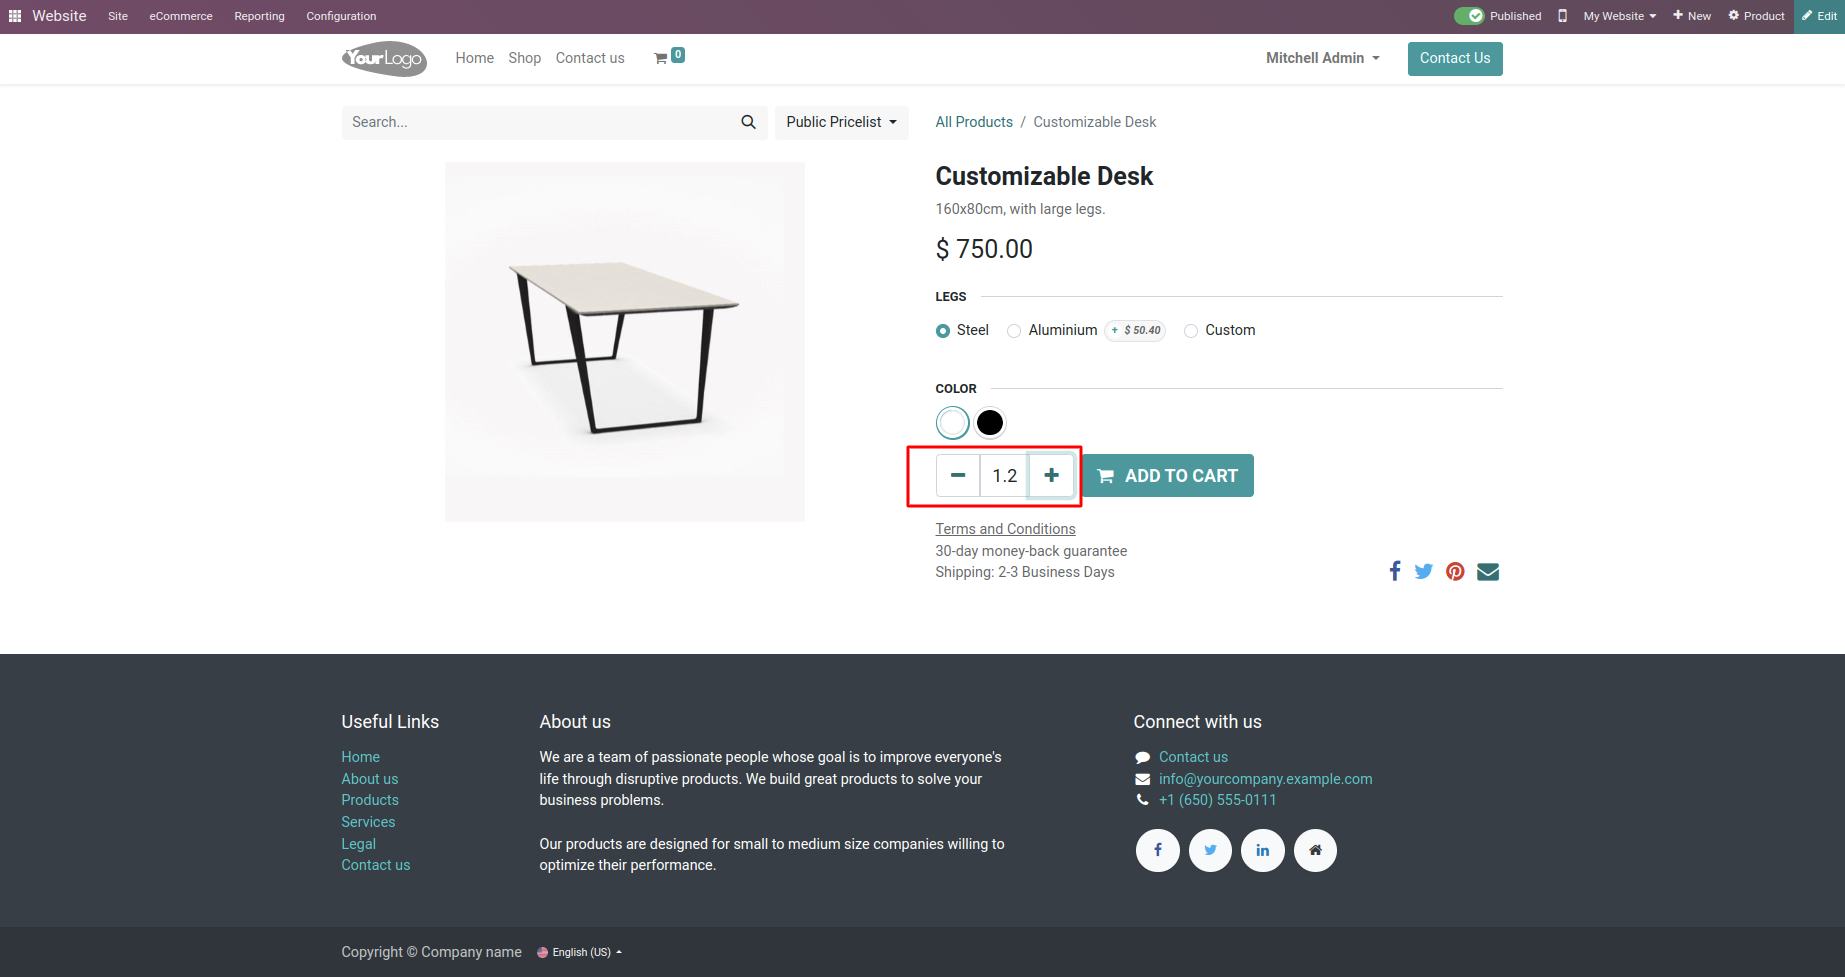This screenshot has height=977, width=1845.
Task: Expand the Public Pricelist dropdown
Action: 841,122
